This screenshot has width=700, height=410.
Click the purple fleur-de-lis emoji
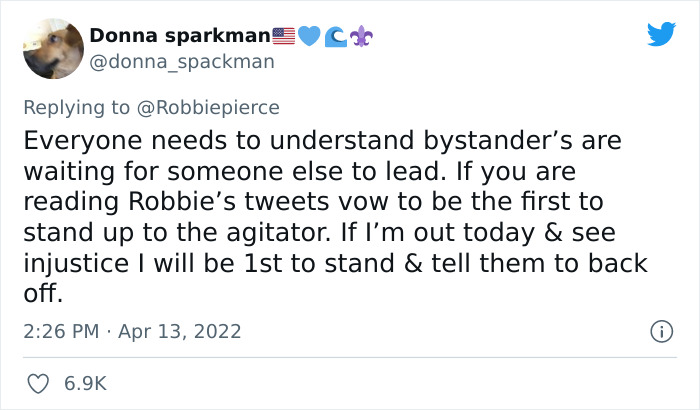pyautogui.click(x=362, y=36)
